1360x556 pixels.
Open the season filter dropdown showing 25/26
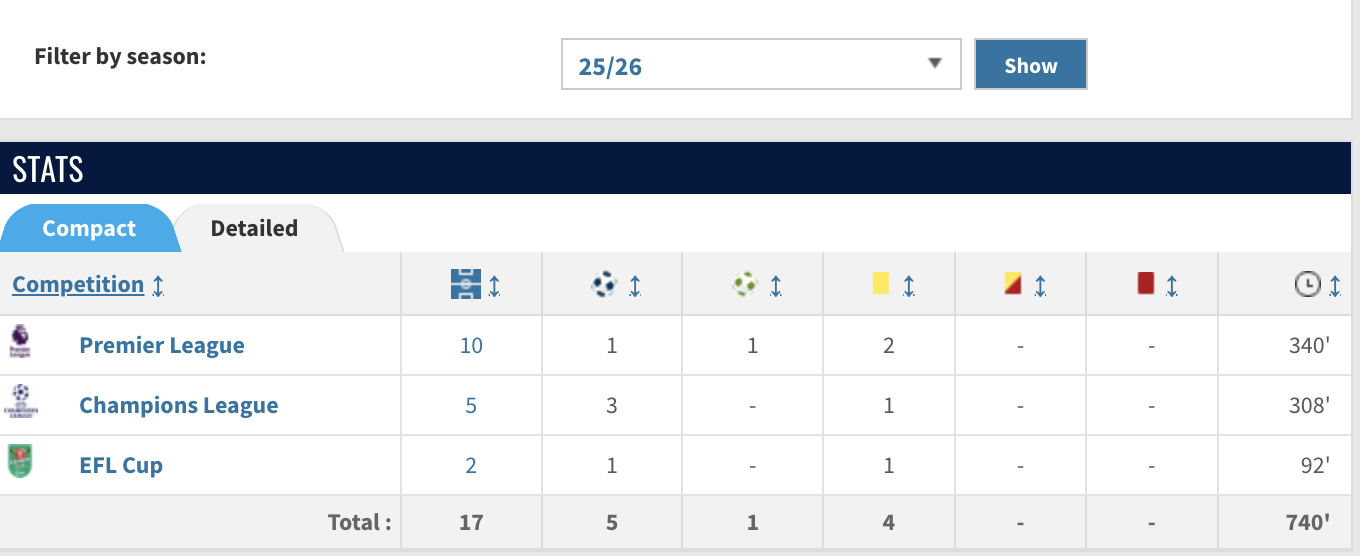point(760,65)
